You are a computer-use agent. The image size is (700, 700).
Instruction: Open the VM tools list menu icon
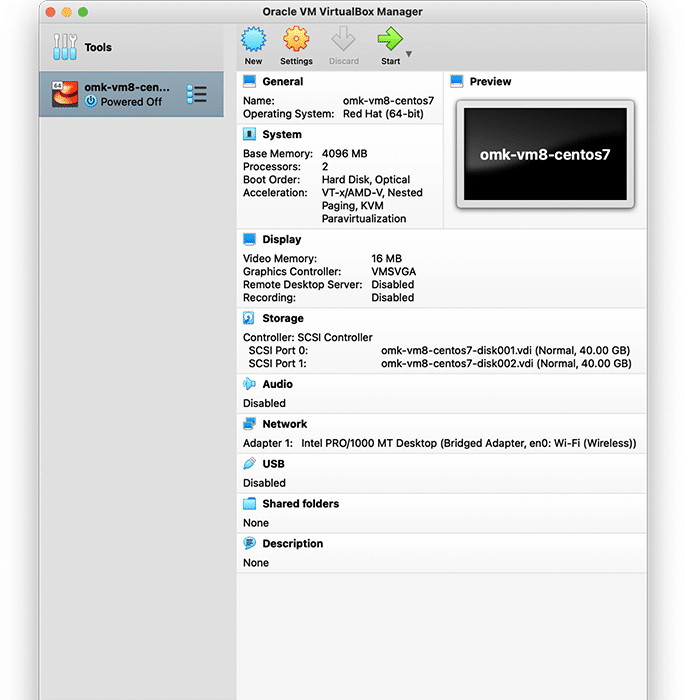pyautogui.click(x=196, y=94)
